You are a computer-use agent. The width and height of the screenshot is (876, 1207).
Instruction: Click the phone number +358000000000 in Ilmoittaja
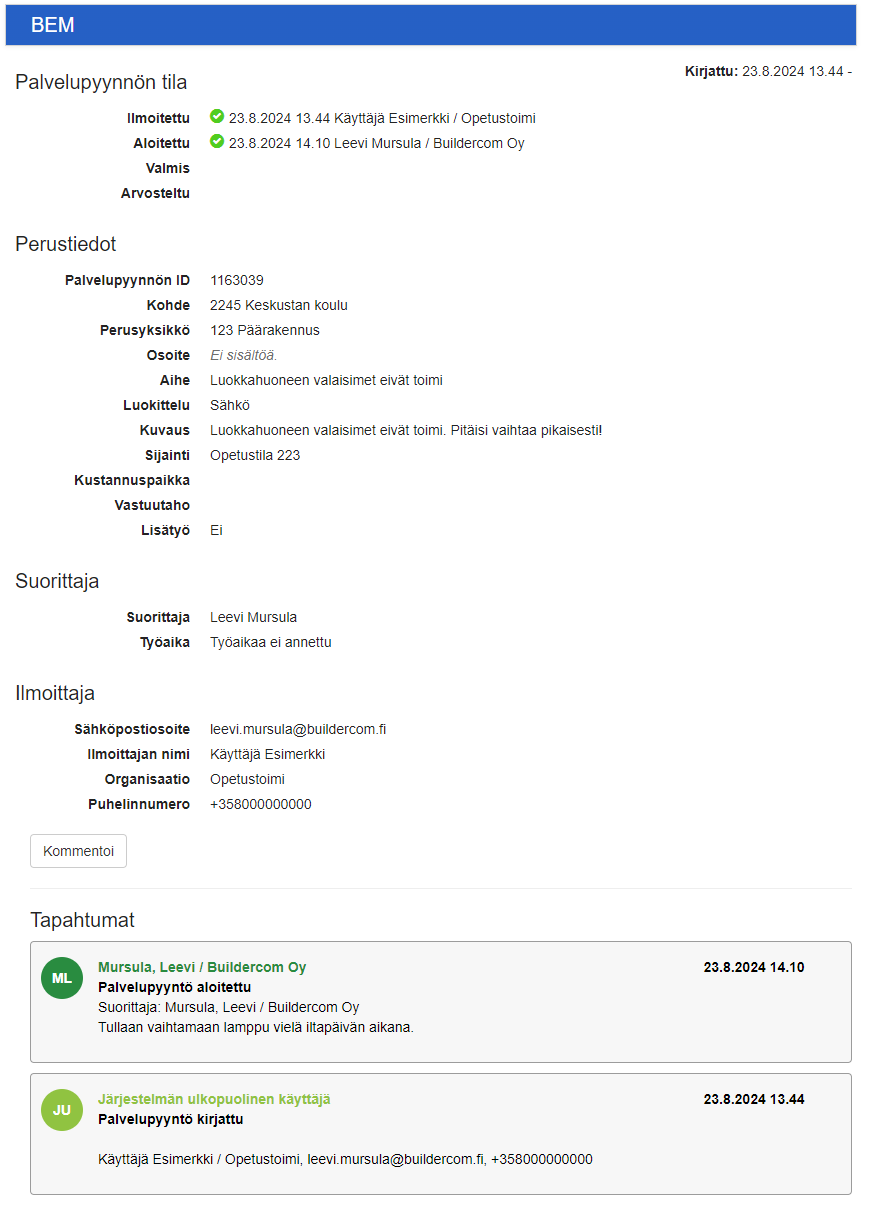[261, 804]
